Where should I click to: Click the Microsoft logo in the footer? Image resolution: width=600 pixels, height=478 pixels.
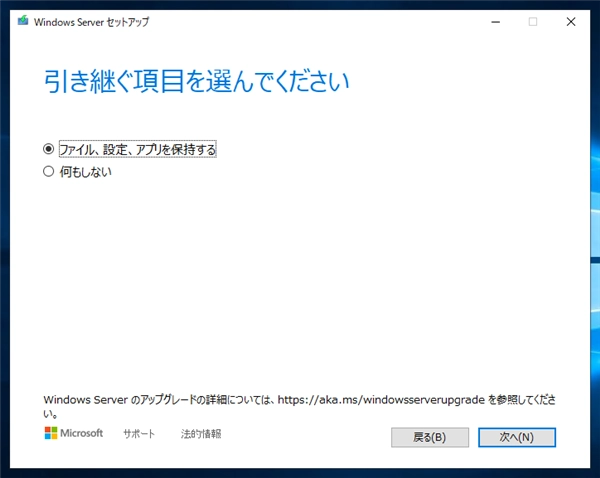pos(73,433)
